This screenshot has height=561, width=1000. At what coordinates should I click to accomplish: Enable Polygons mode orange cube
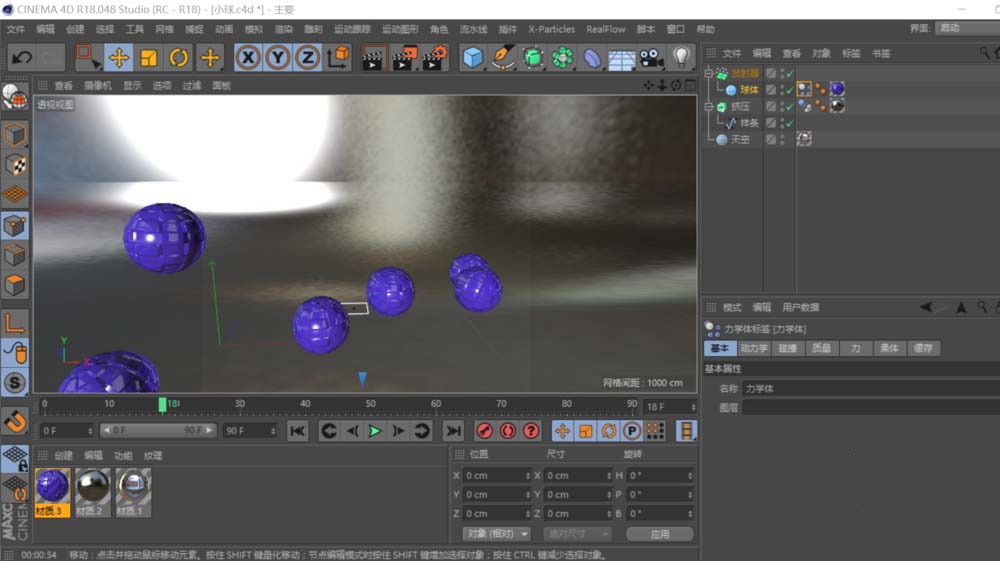(x=15, y=285)
